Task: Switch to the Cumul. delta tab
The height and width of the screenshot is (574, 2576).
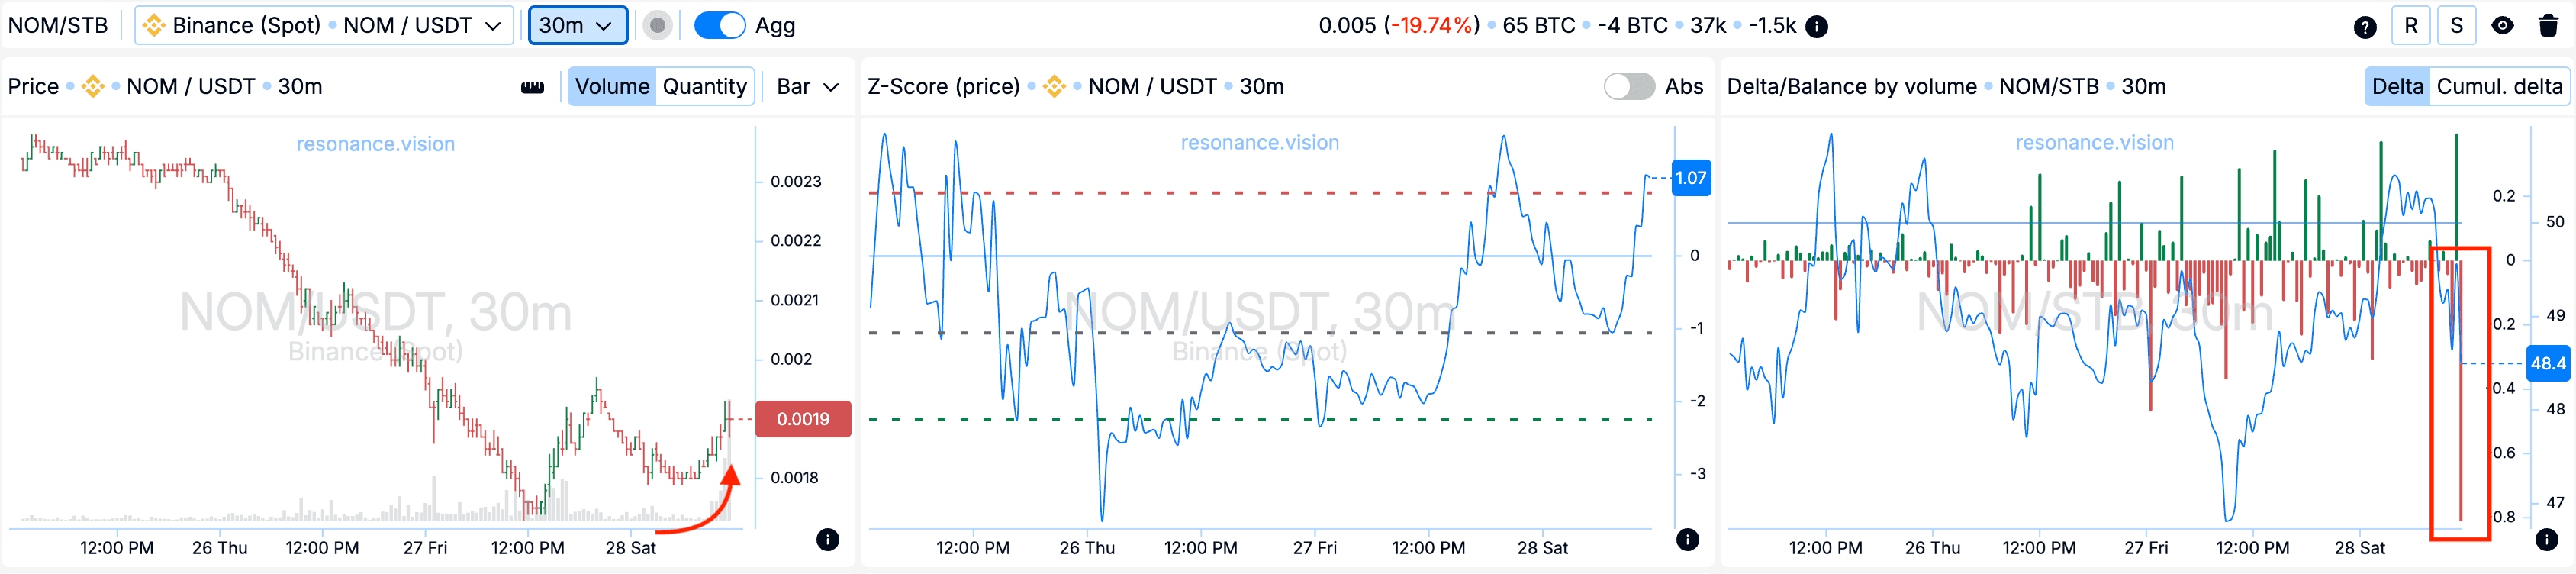Action: click(x=2498, y=87)
